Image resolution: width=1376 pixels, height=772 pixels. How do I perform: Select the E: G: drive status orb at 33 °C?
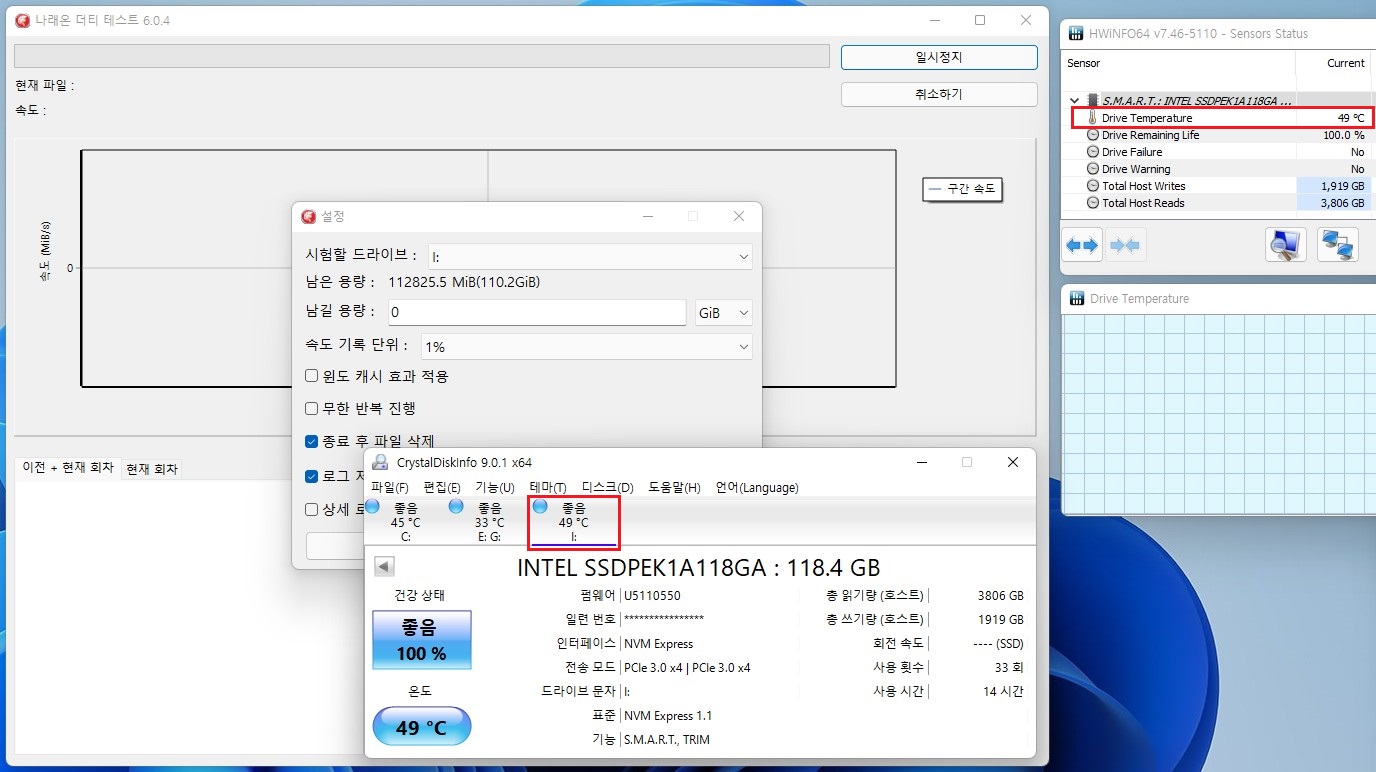[x=456, y=507]
